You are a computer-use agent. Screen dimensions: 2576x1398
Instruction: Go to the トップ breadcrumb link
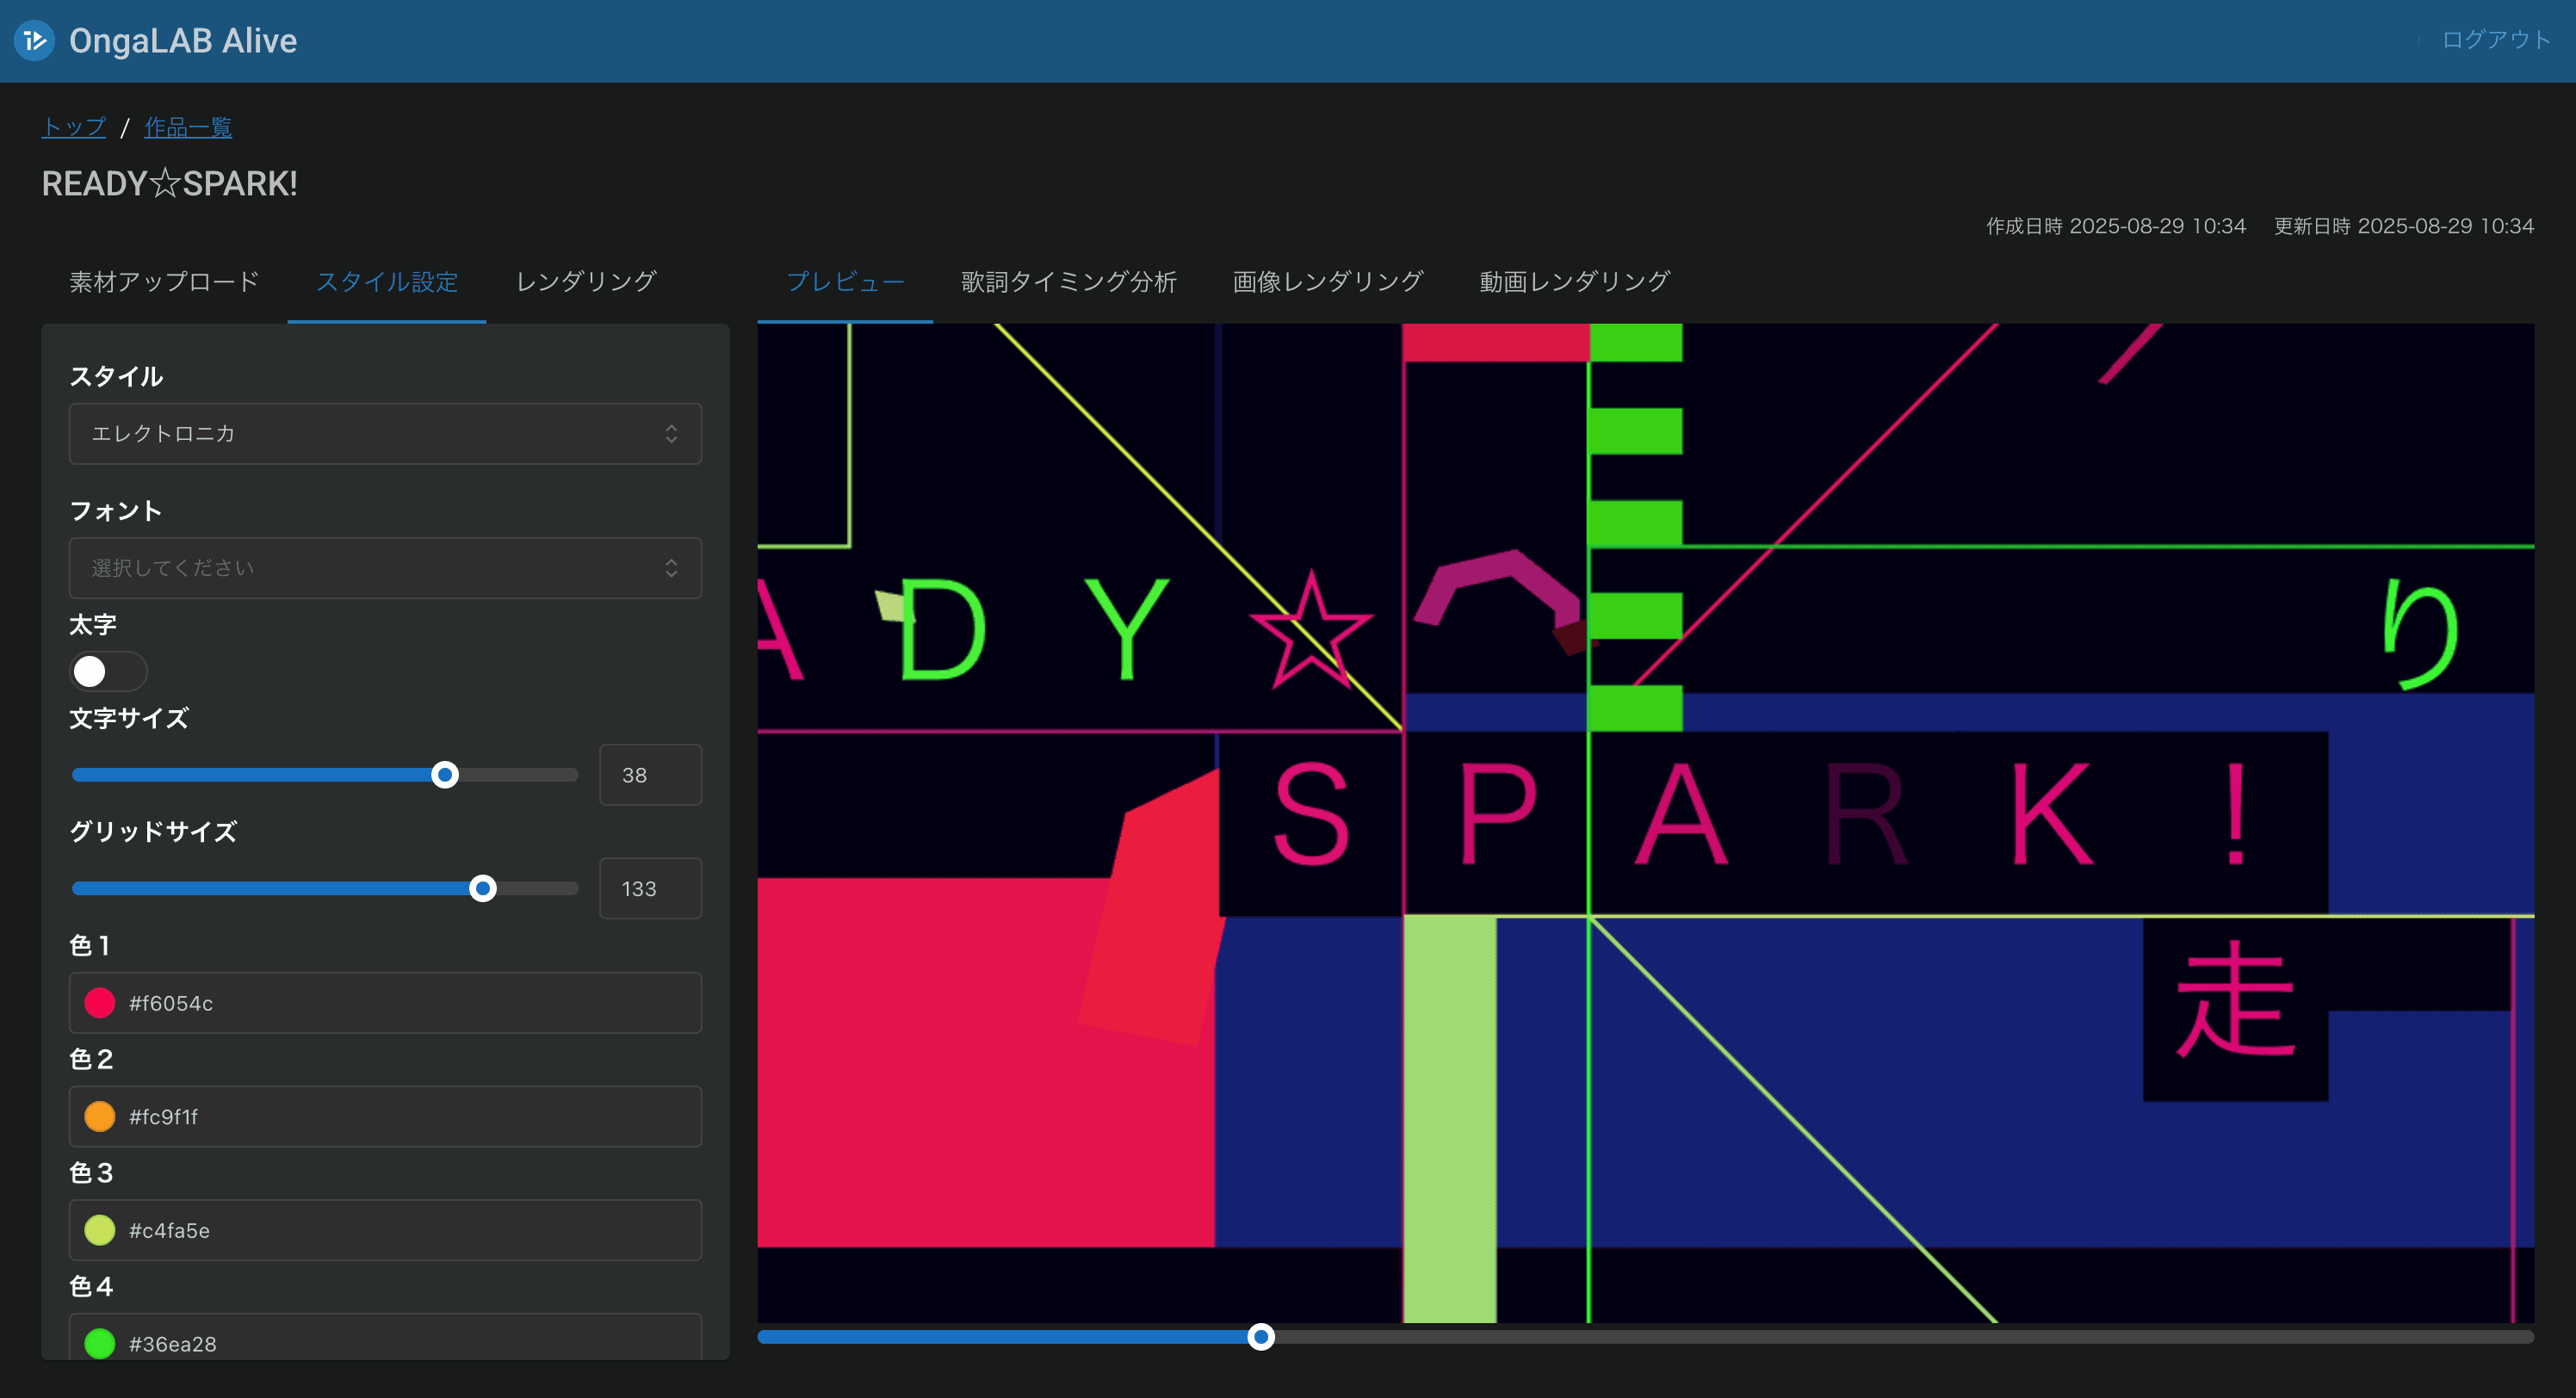[73, 127]
